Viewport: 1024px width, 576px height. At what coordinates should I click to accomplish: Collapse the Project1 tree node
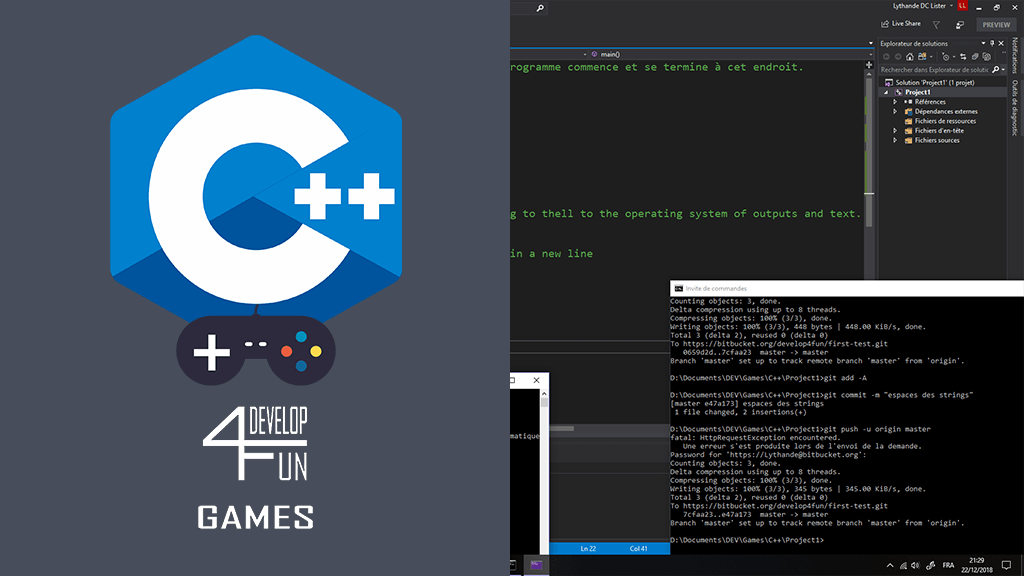click(886, 93)
